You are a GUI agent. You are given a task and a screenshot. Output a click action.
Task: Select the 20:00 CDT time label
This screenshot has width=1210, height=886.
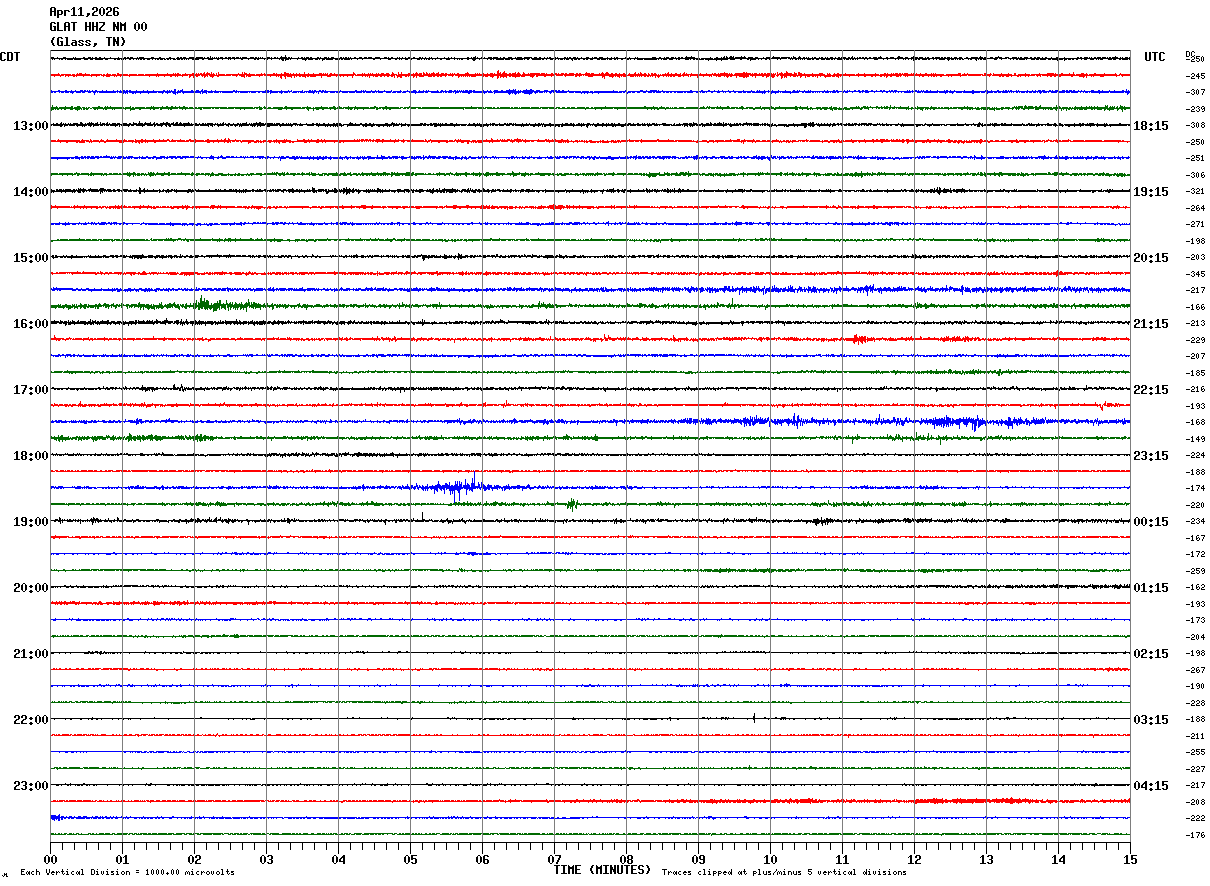[31, 588]
